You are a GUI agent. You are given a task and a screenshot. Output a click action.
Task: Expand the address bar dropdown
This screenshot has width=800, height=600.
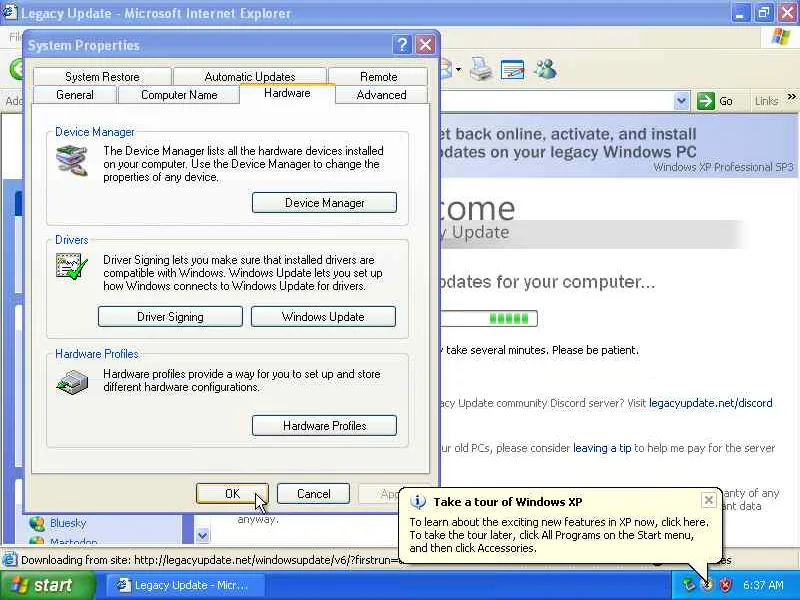pos(682,101)
